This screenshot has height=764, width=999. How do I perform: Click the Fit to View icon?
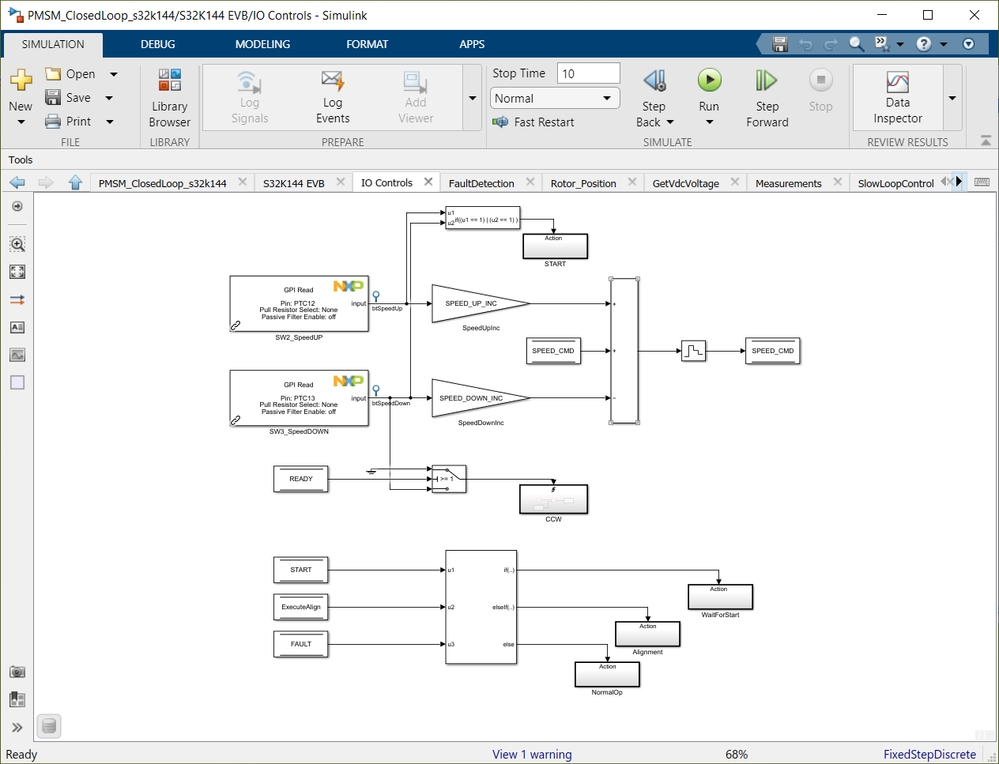click(x=17, y=272)
